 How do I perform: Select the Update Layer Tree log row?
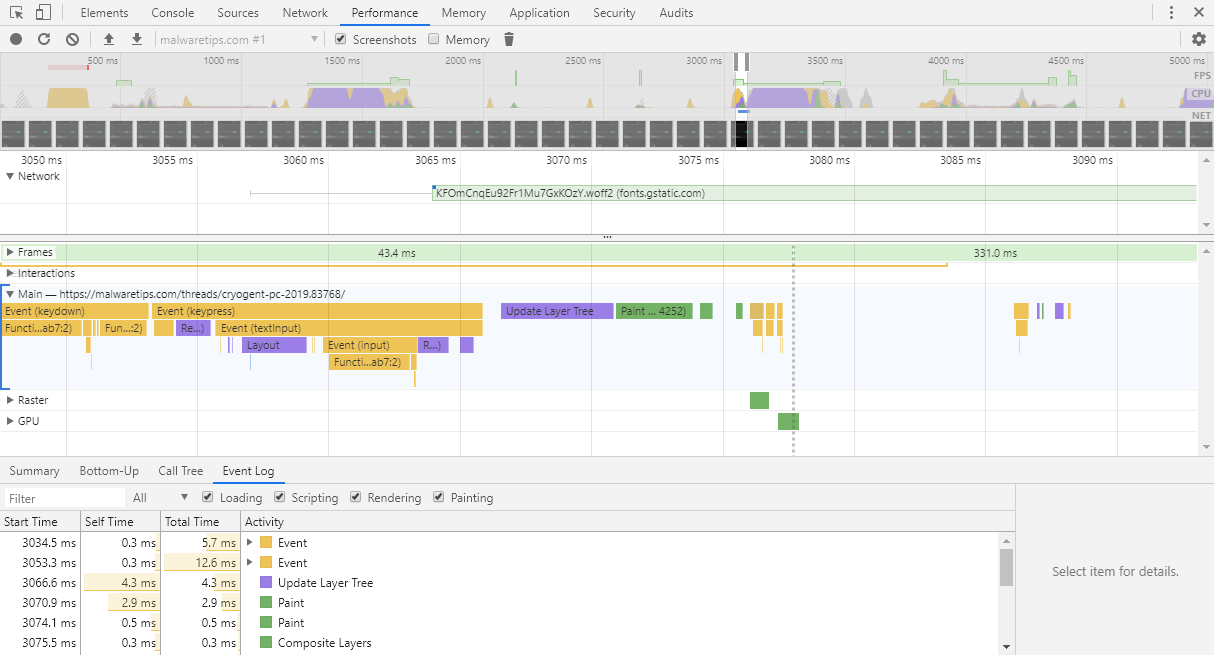327,583
